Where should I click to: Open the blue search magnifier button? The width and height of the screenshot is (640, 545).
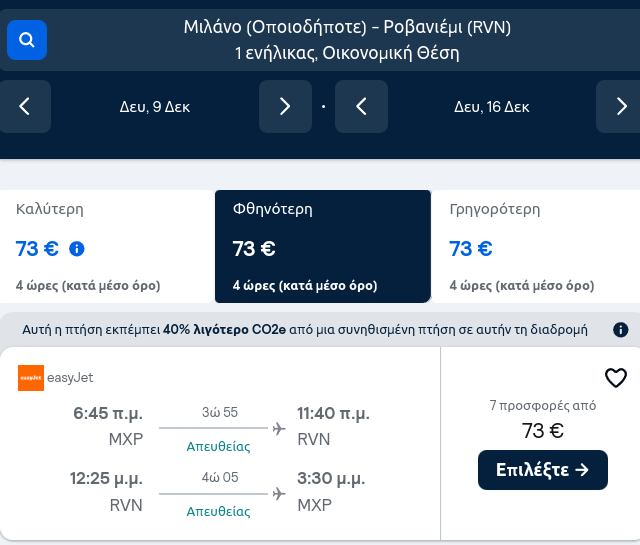coord(27,40)
